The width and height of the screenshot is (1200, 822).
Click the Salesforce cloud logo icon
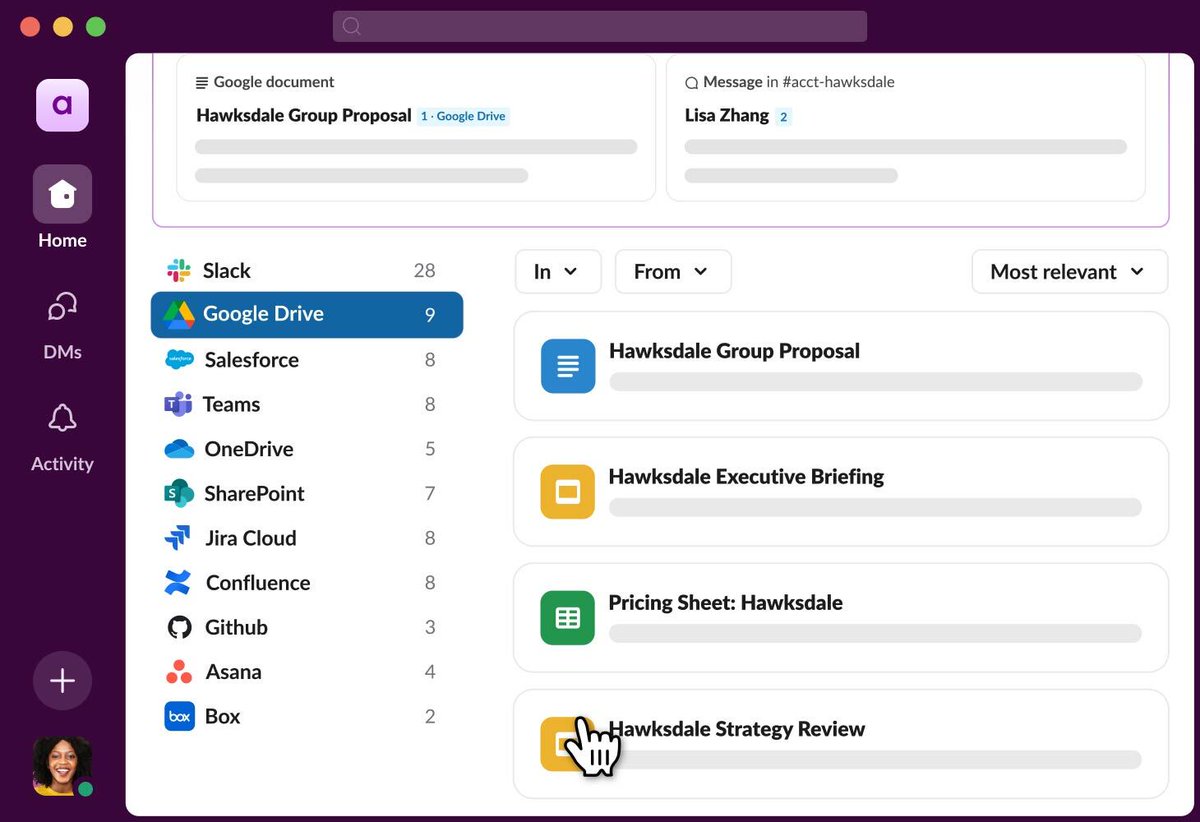[x=179, y=360]
